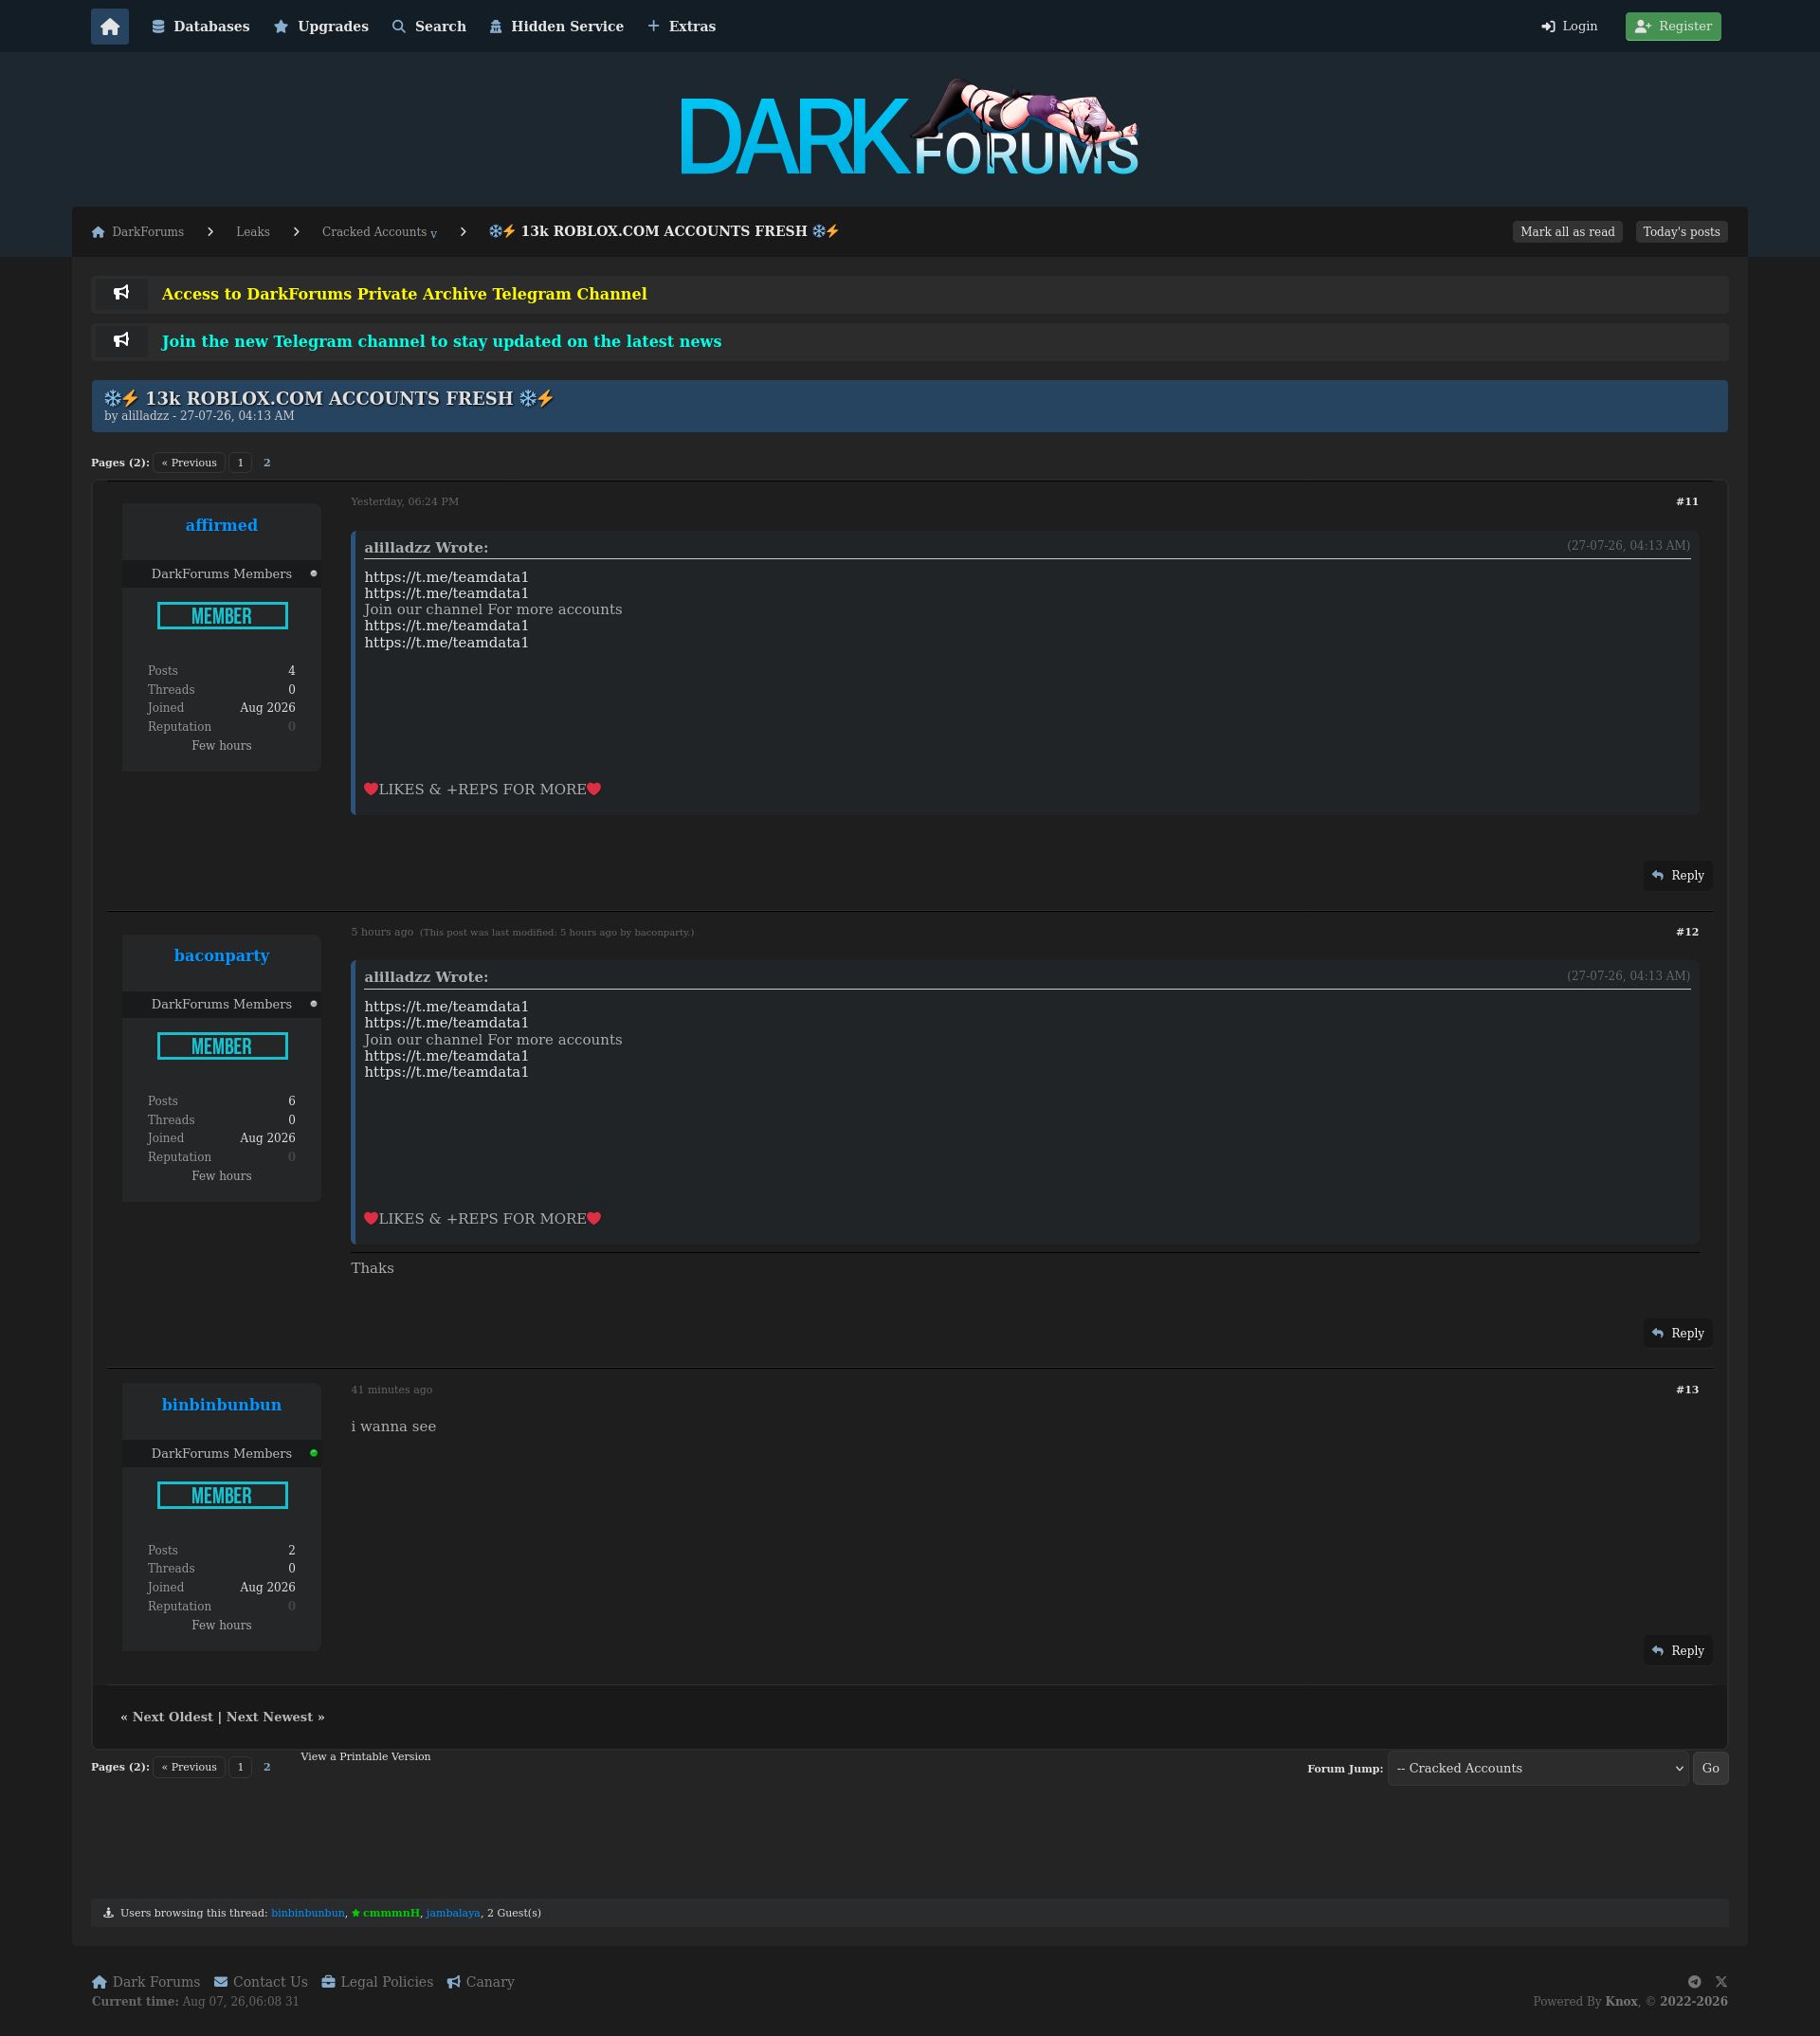
Task: Click the 'Thaks' reply text in post #12
Action: coord(372,1269)
